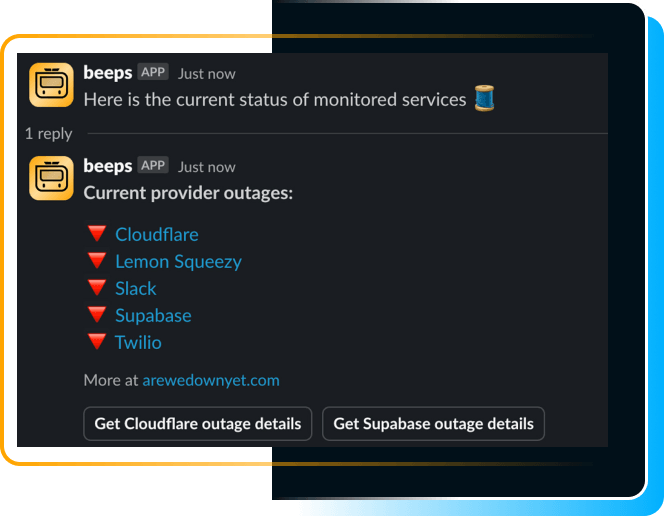Viewport: 664px width, 516px height.
Task: Open the Supabase provider link
Action: [153, 315]
